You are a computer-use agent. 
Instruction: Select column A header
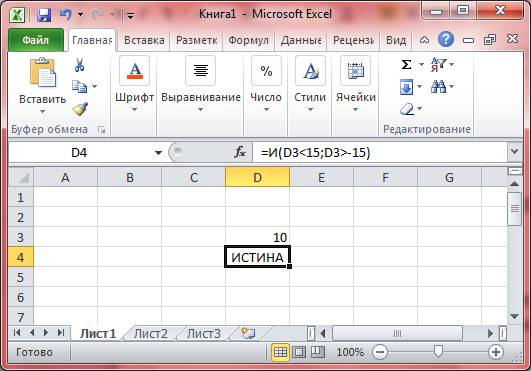pos(65,177)
